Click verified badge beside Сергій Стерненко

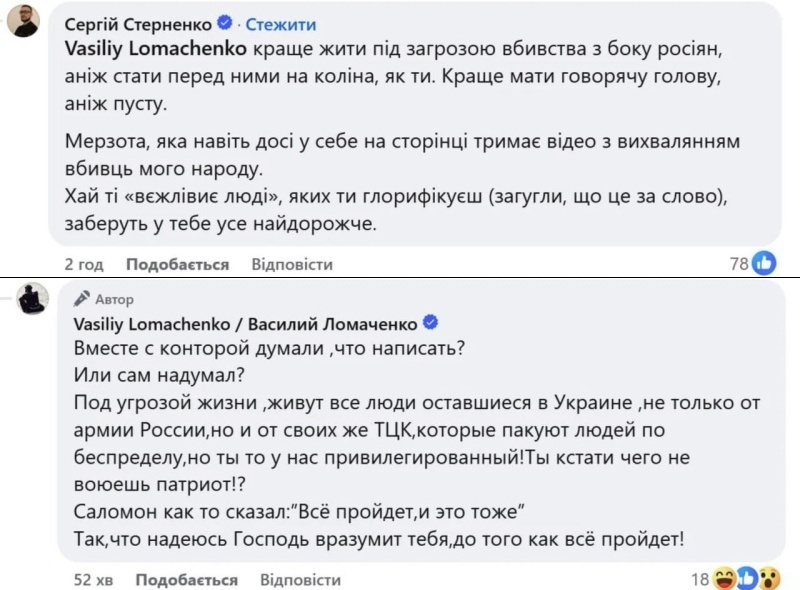pyautogui.click(x=225, y=24)
